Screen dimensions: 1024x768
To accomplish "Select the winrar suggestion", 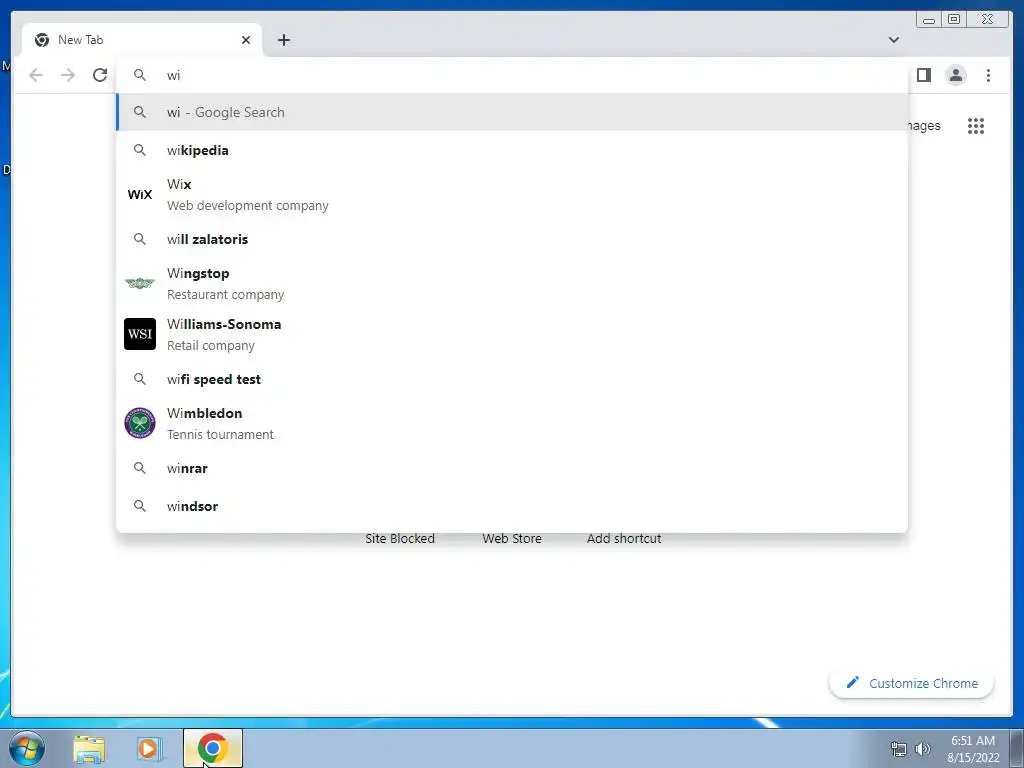I will [512, 468].
